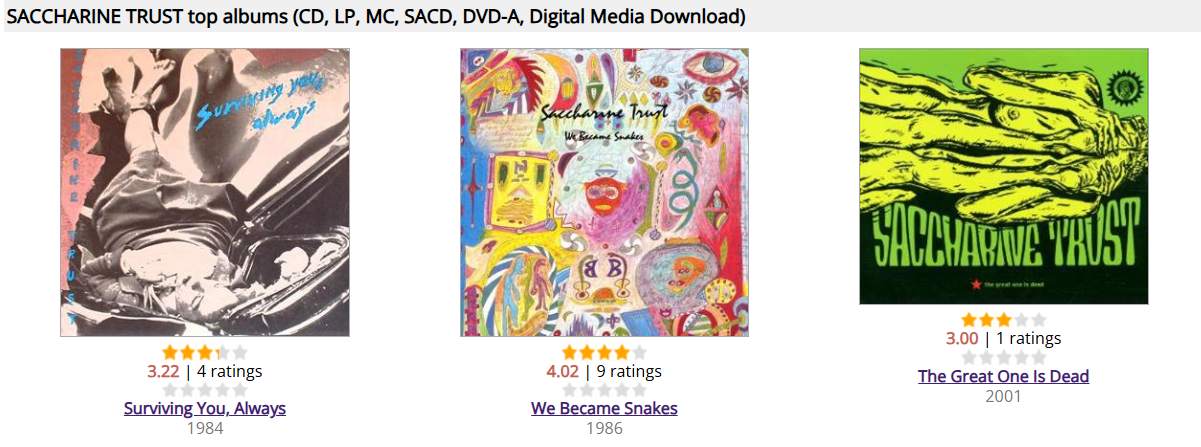Give Surviving You, Always one star rating
1201x447 pixels.
[169, 390]
